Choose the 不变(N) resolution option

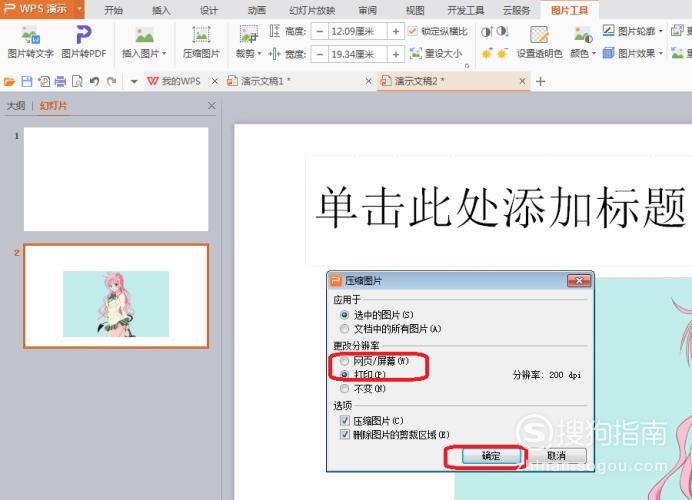[344, 388]
